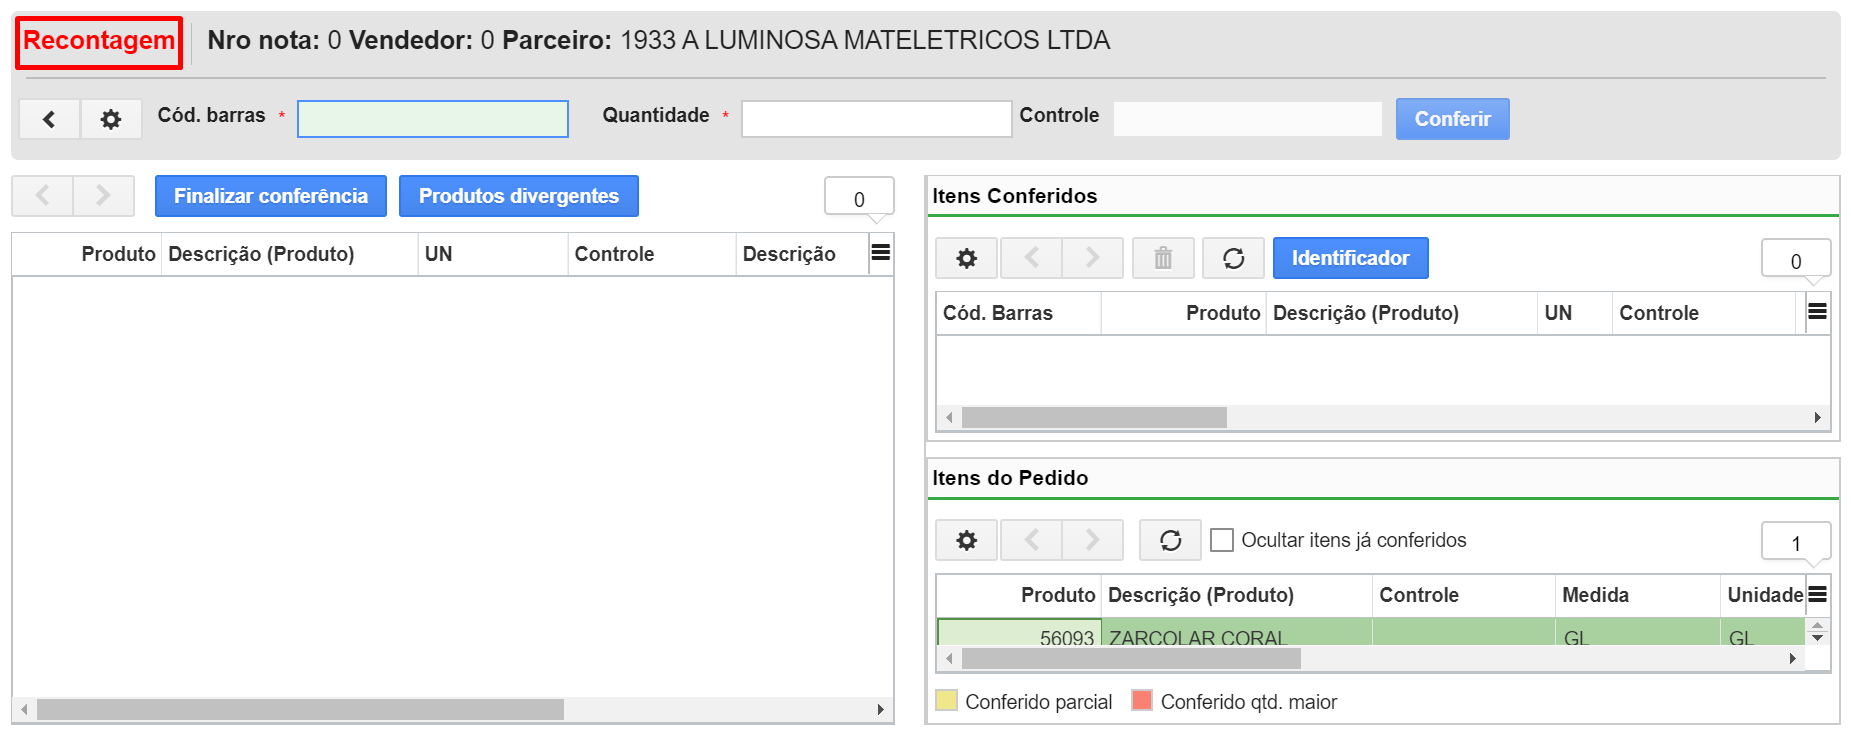Open settings gear in Itens Conferidos

(x=966, y=258)
